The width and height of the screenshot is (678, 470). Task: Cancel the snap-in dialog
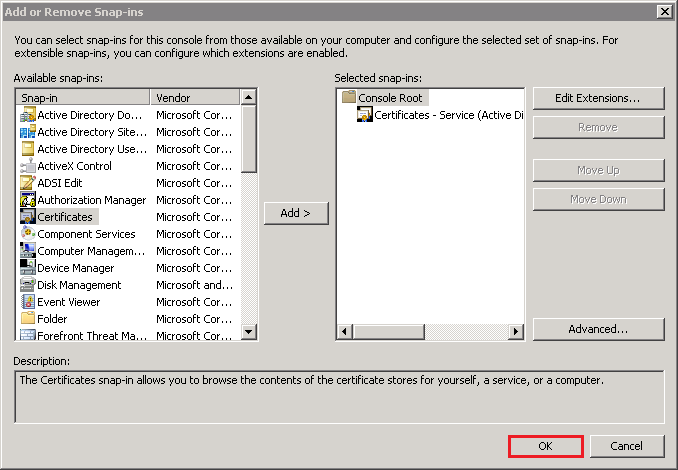click(627, 446)
